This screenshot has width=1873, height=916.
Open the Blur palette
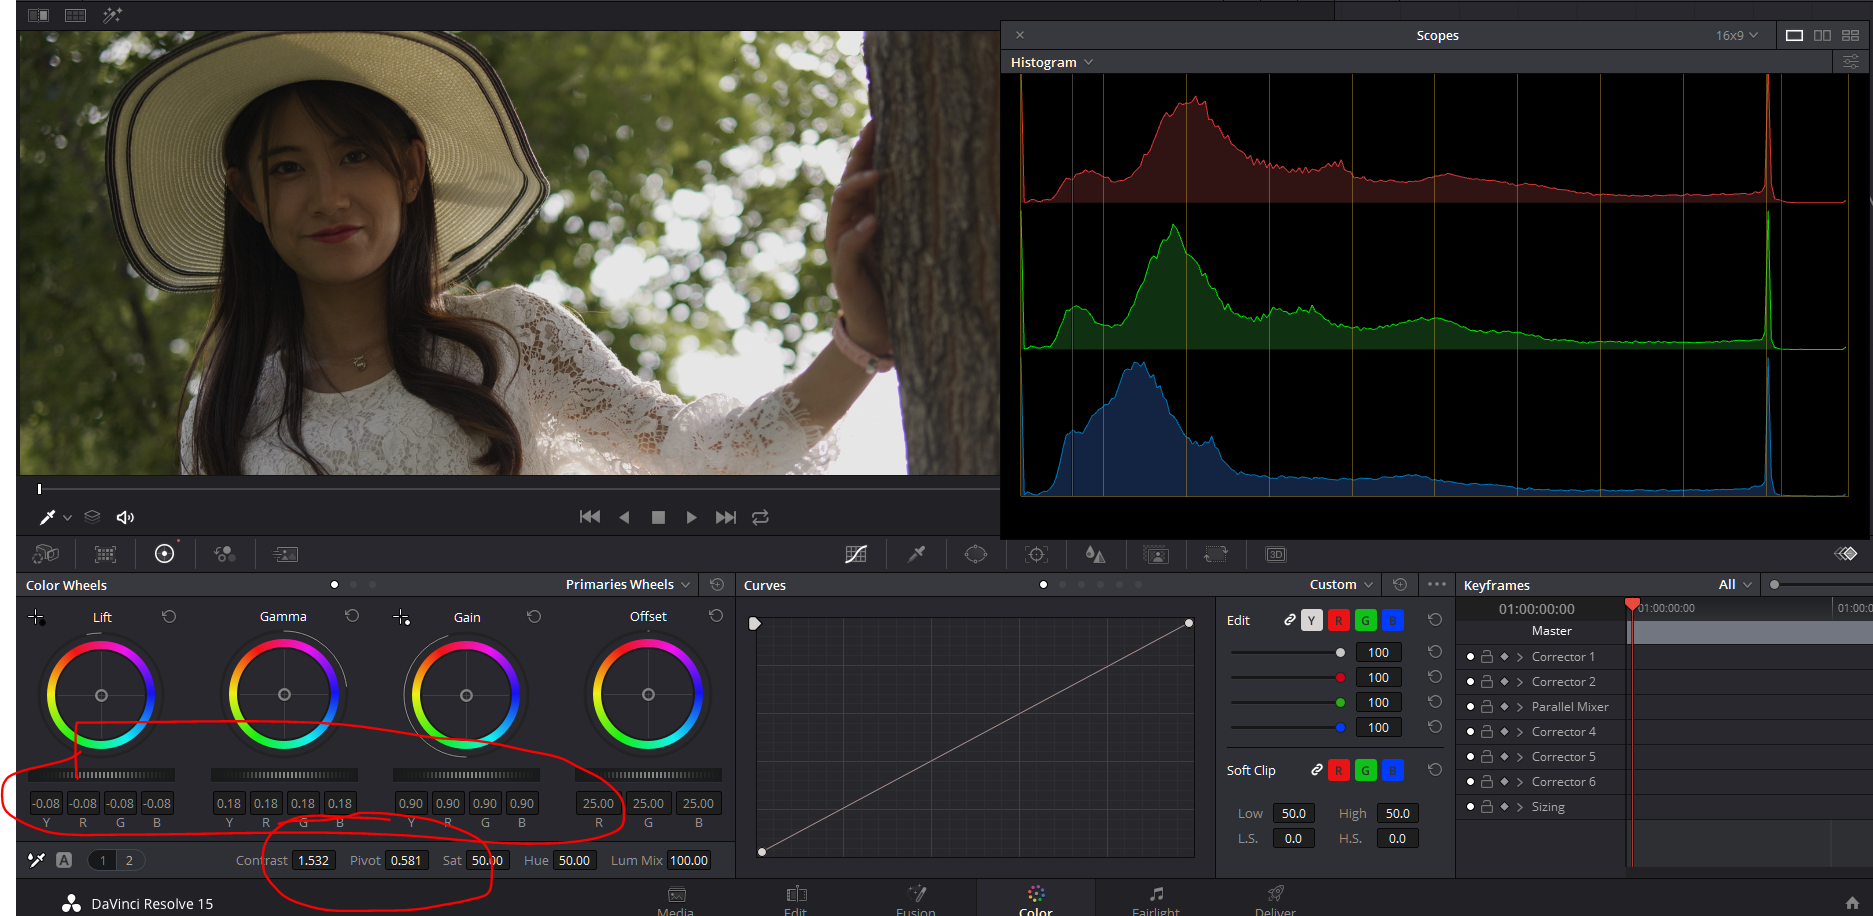tap(1096, 554)
